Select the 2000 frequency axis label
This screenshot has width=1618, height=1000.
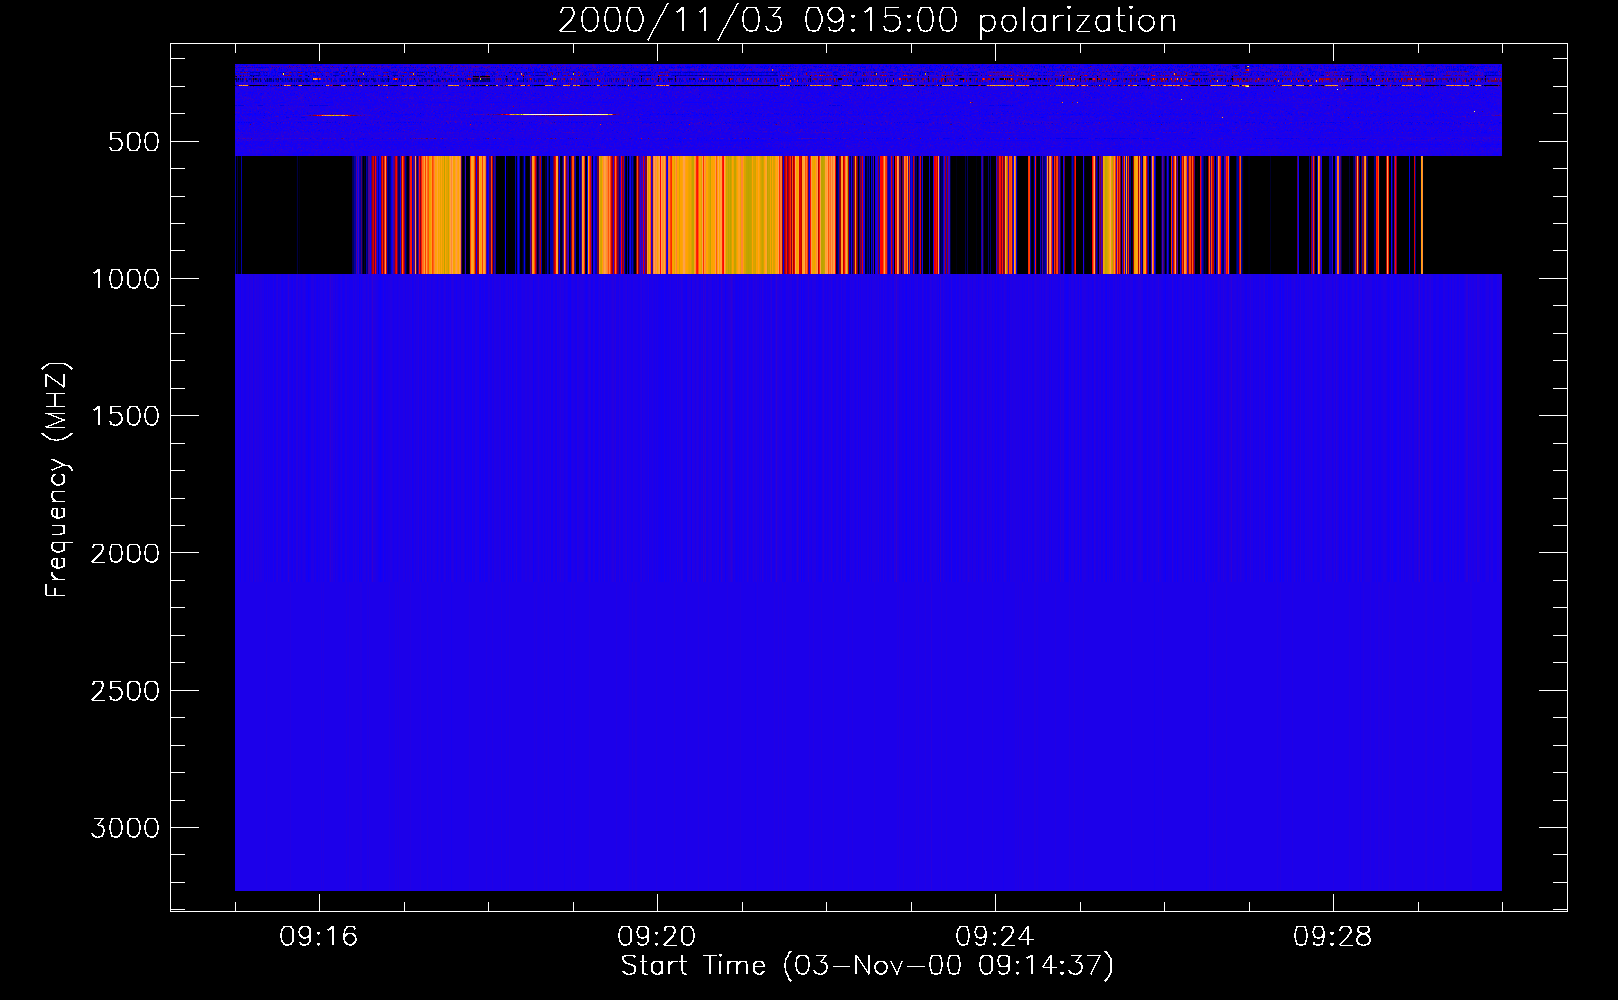tap(125, 553)
